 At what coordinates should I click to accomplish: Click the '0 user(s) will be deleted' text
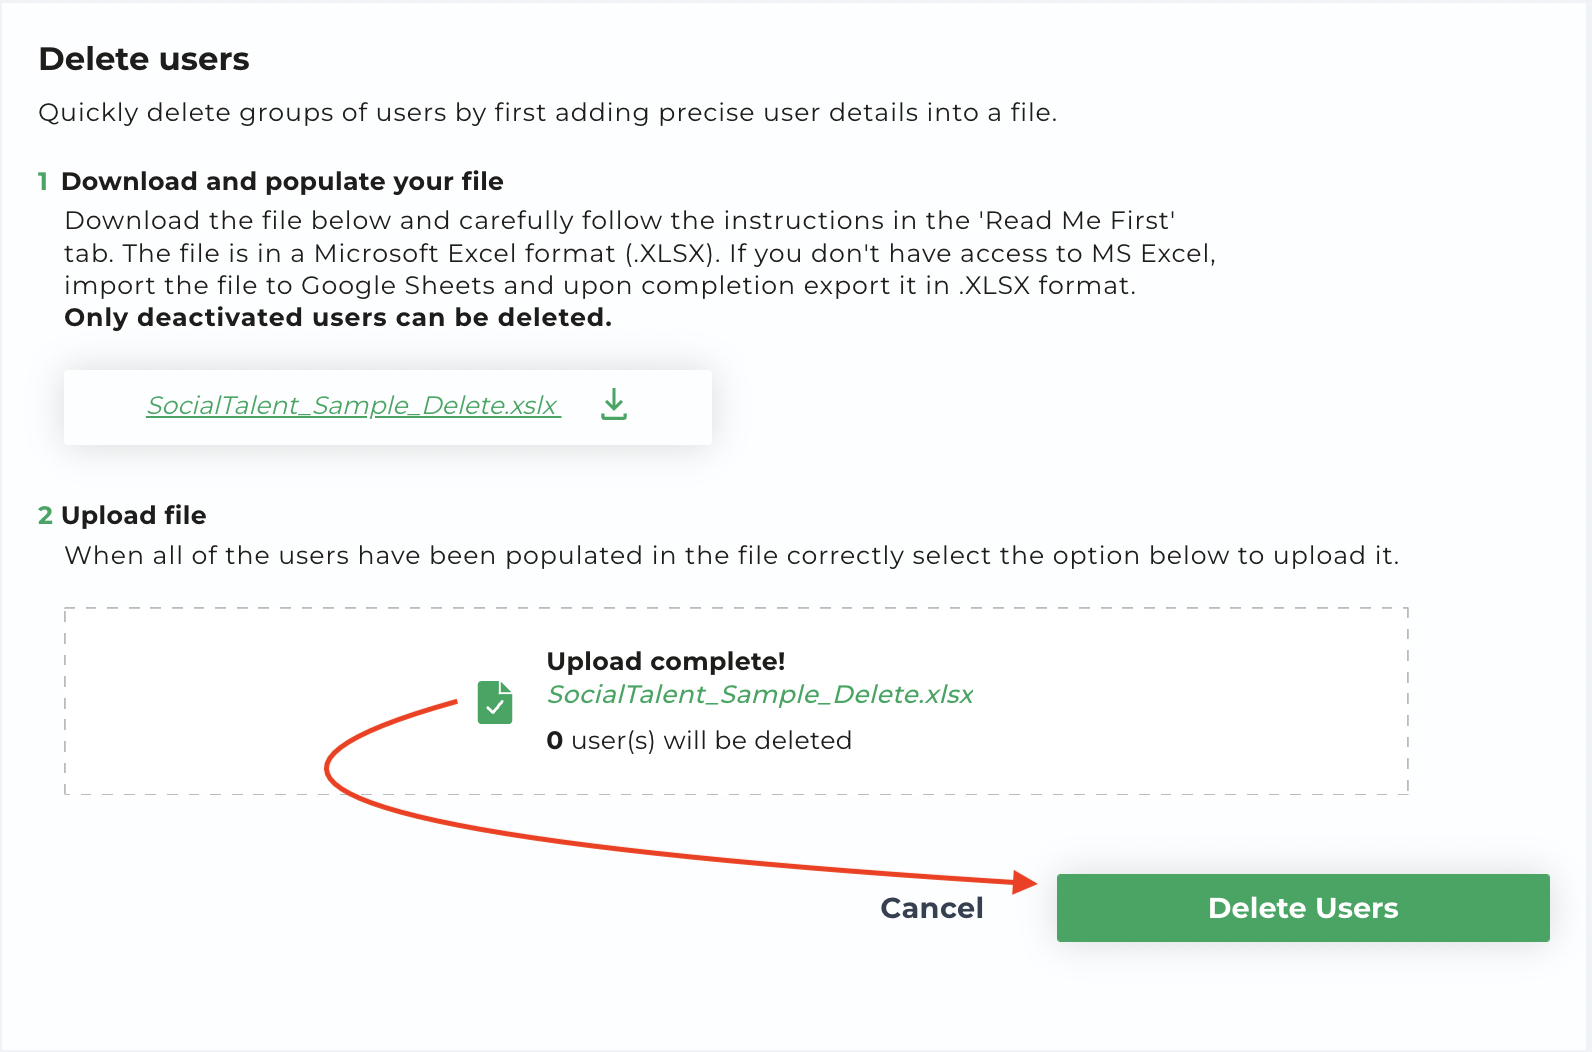(699, 740)
